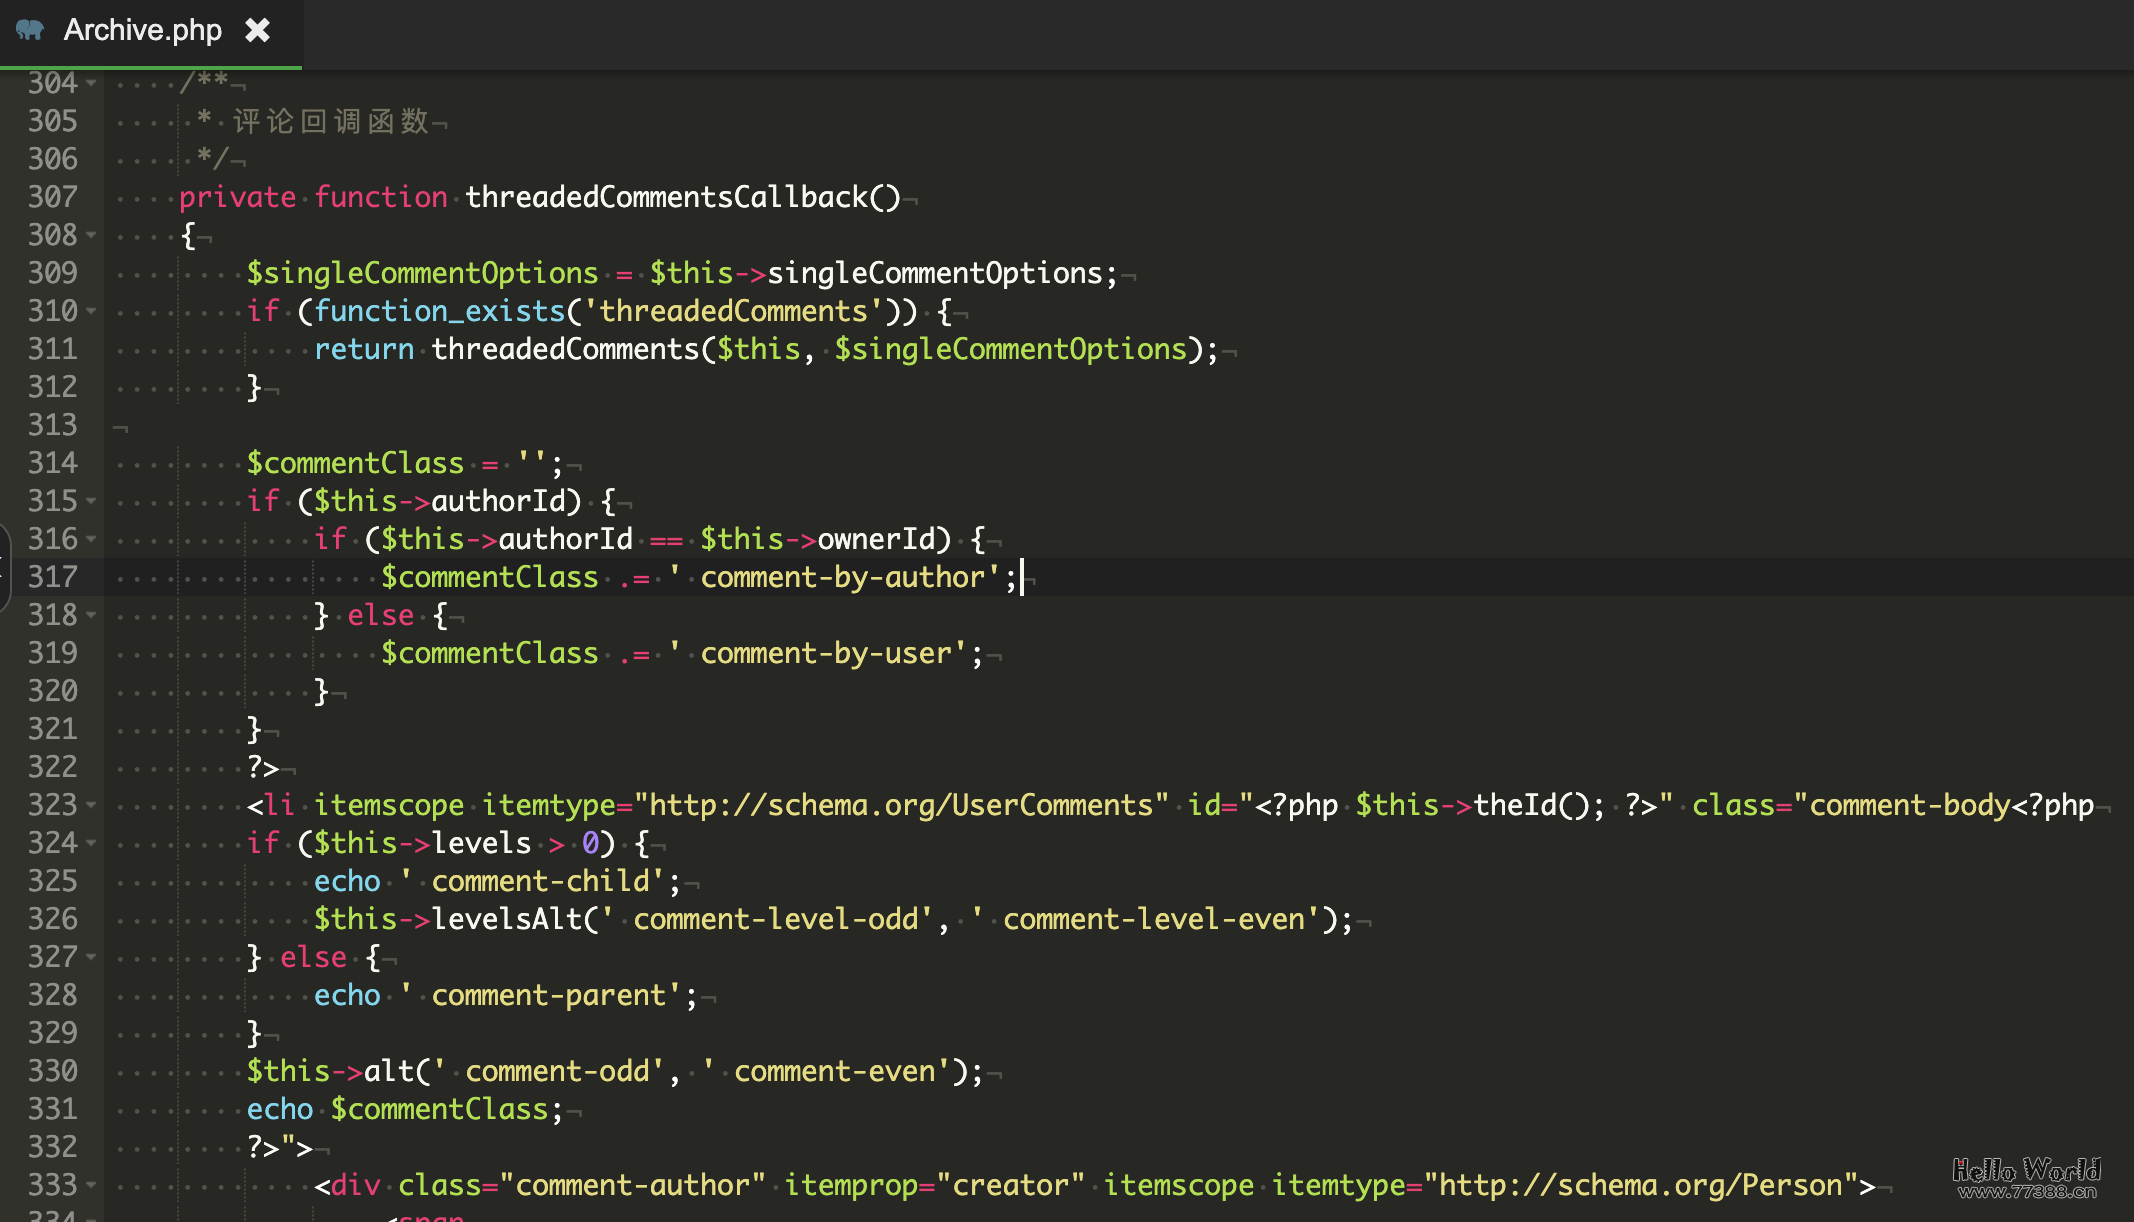
Task: Fold the function body at line 308
Action: (x=92, y=235)
